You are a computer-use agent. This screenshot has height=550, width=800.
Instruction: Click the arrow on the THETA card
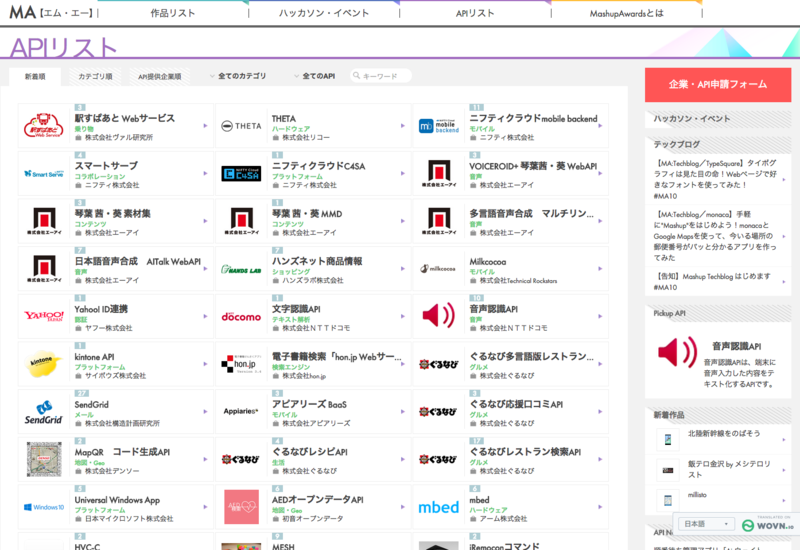coord(403,126)
